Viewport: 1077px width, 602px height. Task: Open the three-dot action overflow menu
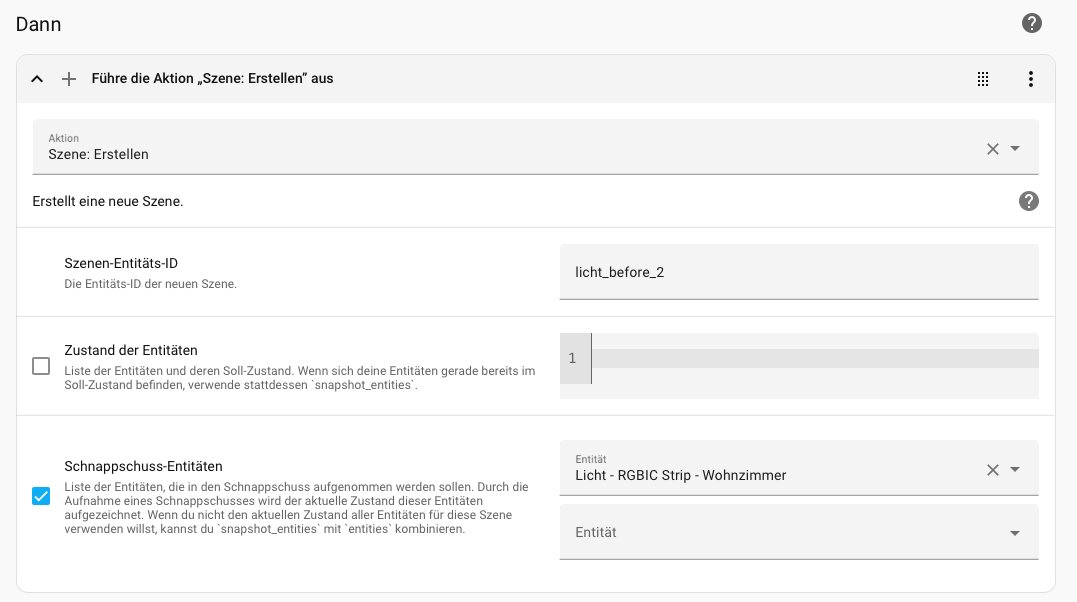[x=1031, y=79]
